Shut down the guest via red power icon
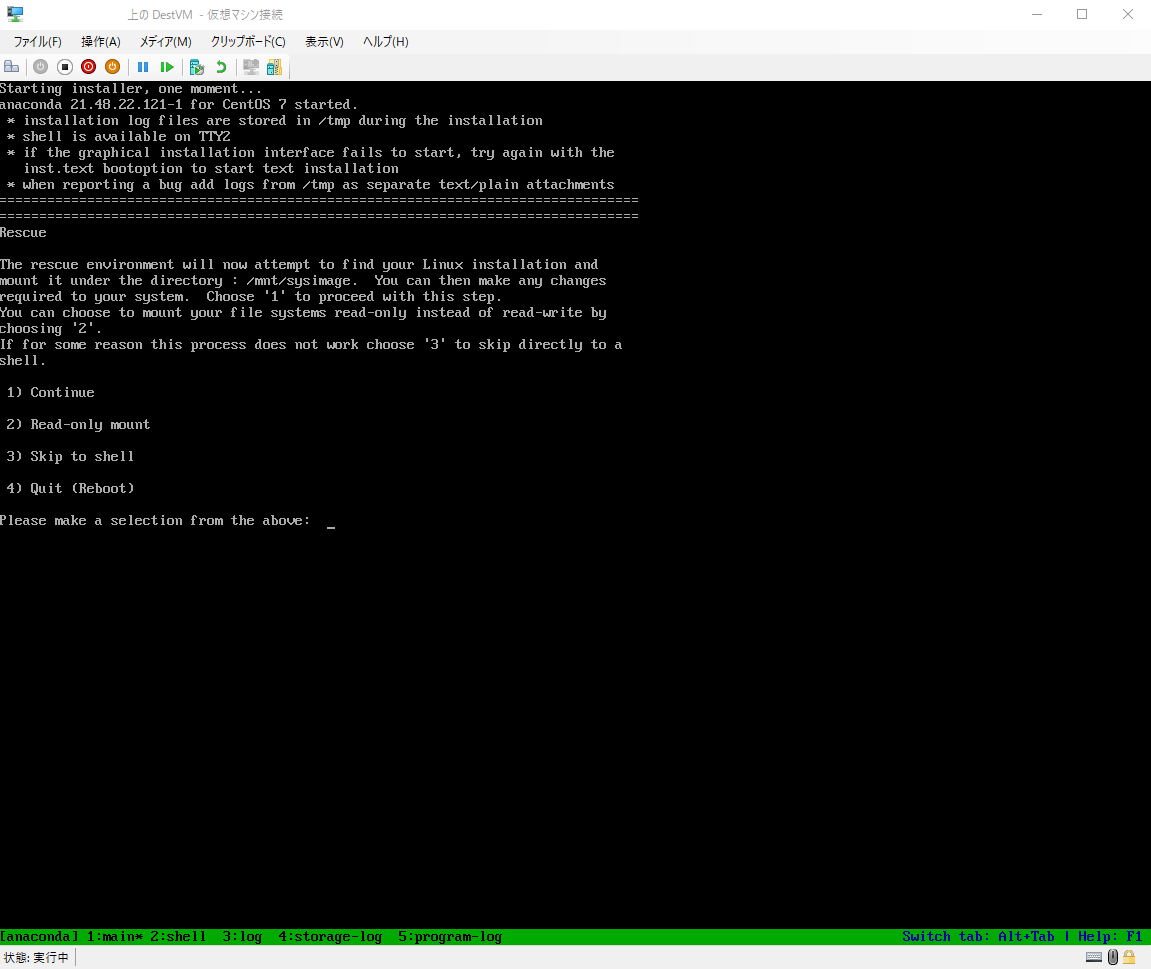The width and height of the screenshot is (1151, 969). [x=88, y=66]
